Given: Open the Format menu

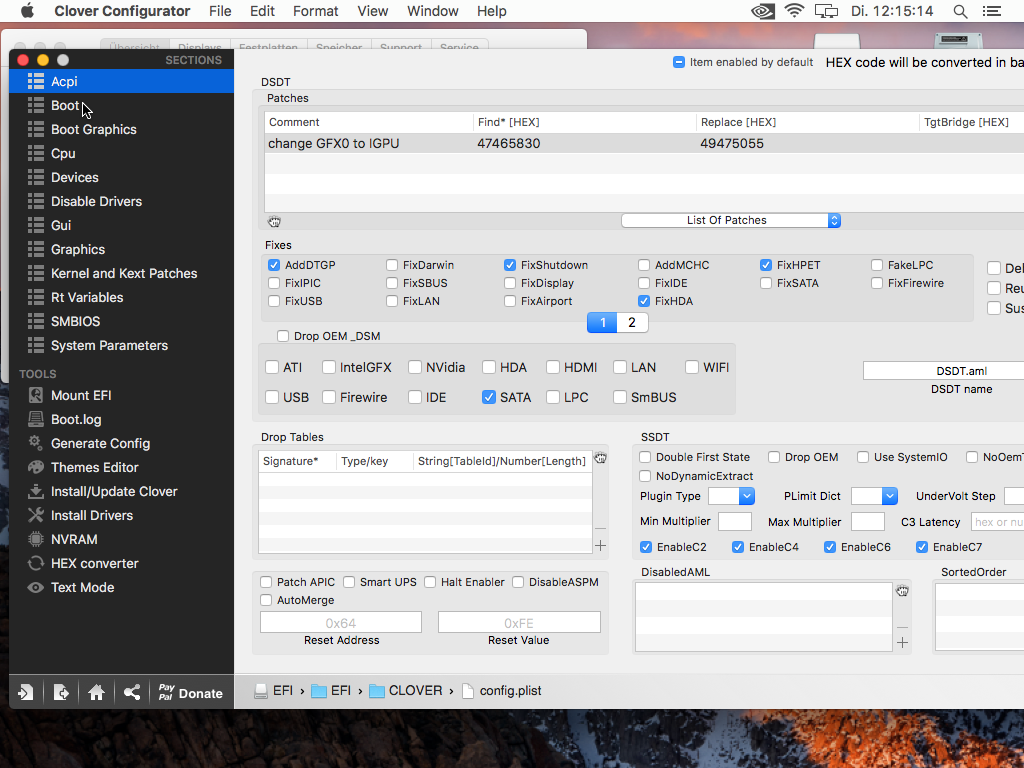Looking at the screenshot, I should tap(315, 11).
